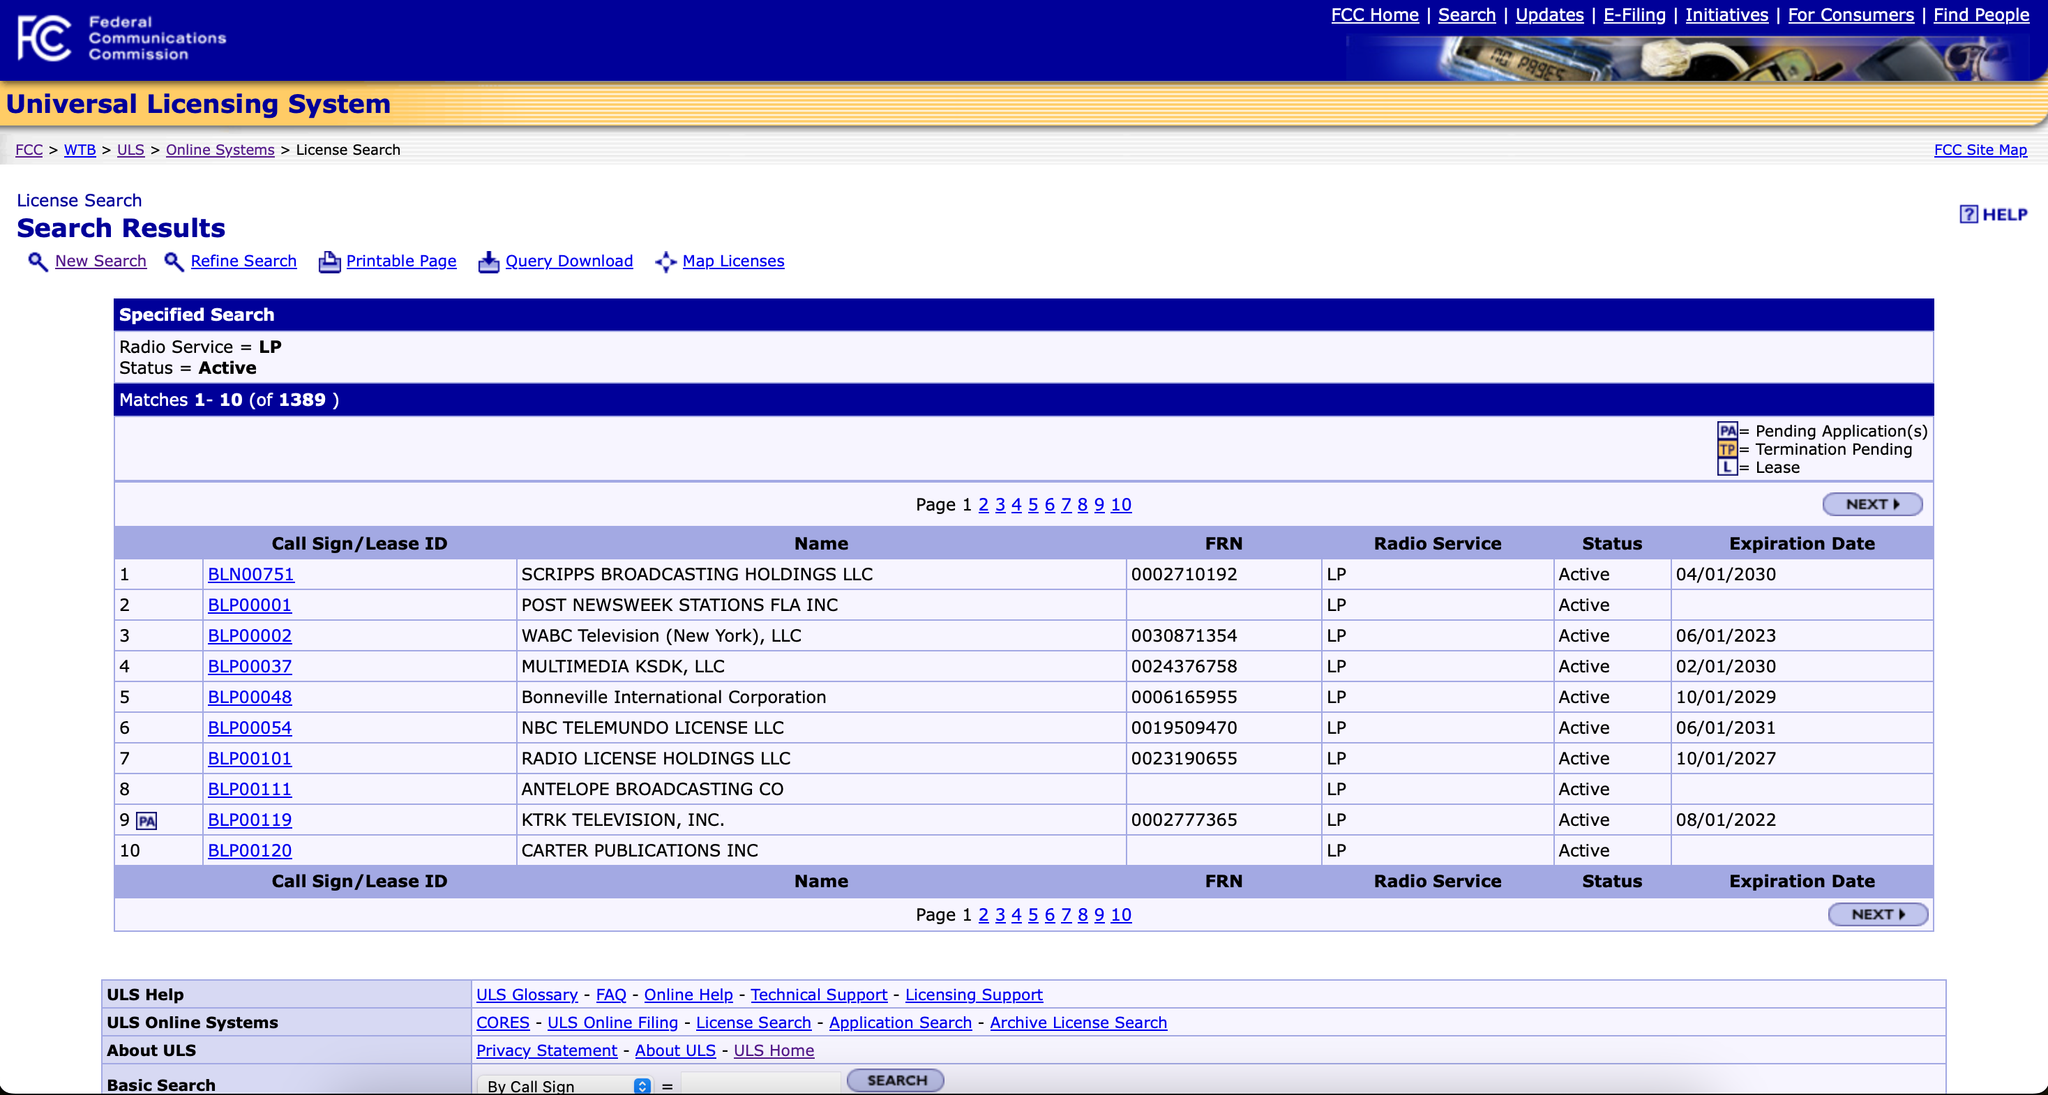Open the FAQ footer link
The height and width of the screenshot is (1095, 2048).
tap(611, 995)
